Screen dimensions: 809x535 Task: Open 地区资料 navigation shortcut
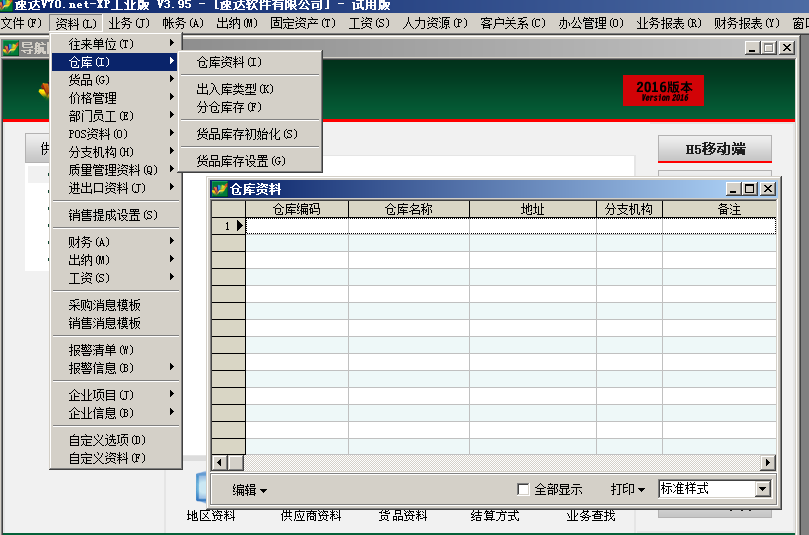211,515
